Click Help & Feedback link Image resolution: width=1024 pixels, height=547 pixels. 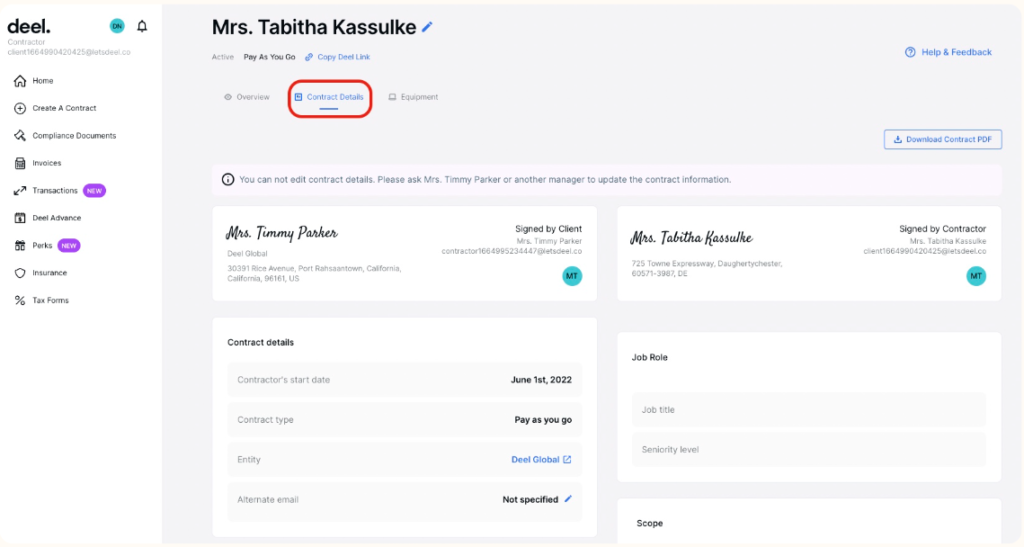click(x=956, y=52)
